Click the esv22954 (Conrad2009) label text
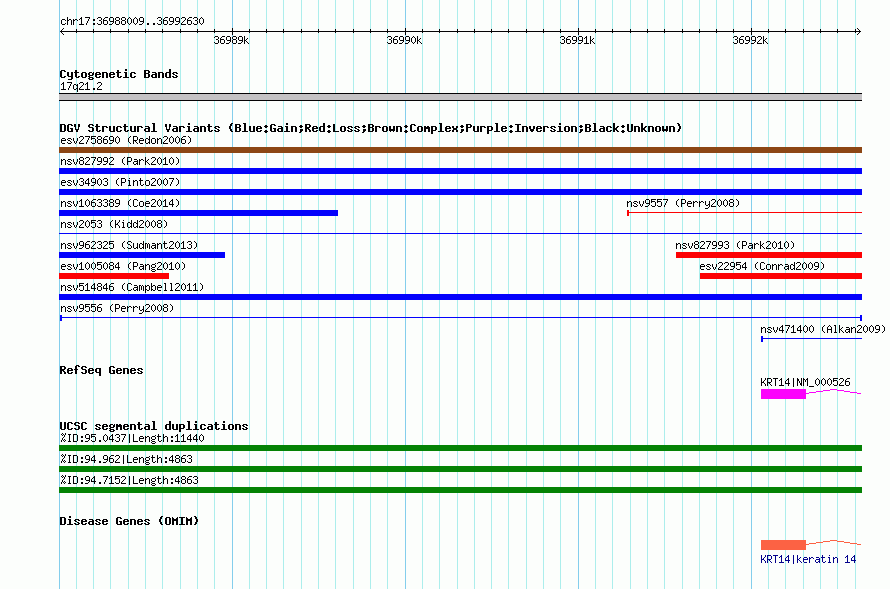The height and width of the screenshot is (589, 890). click(762, 266)
